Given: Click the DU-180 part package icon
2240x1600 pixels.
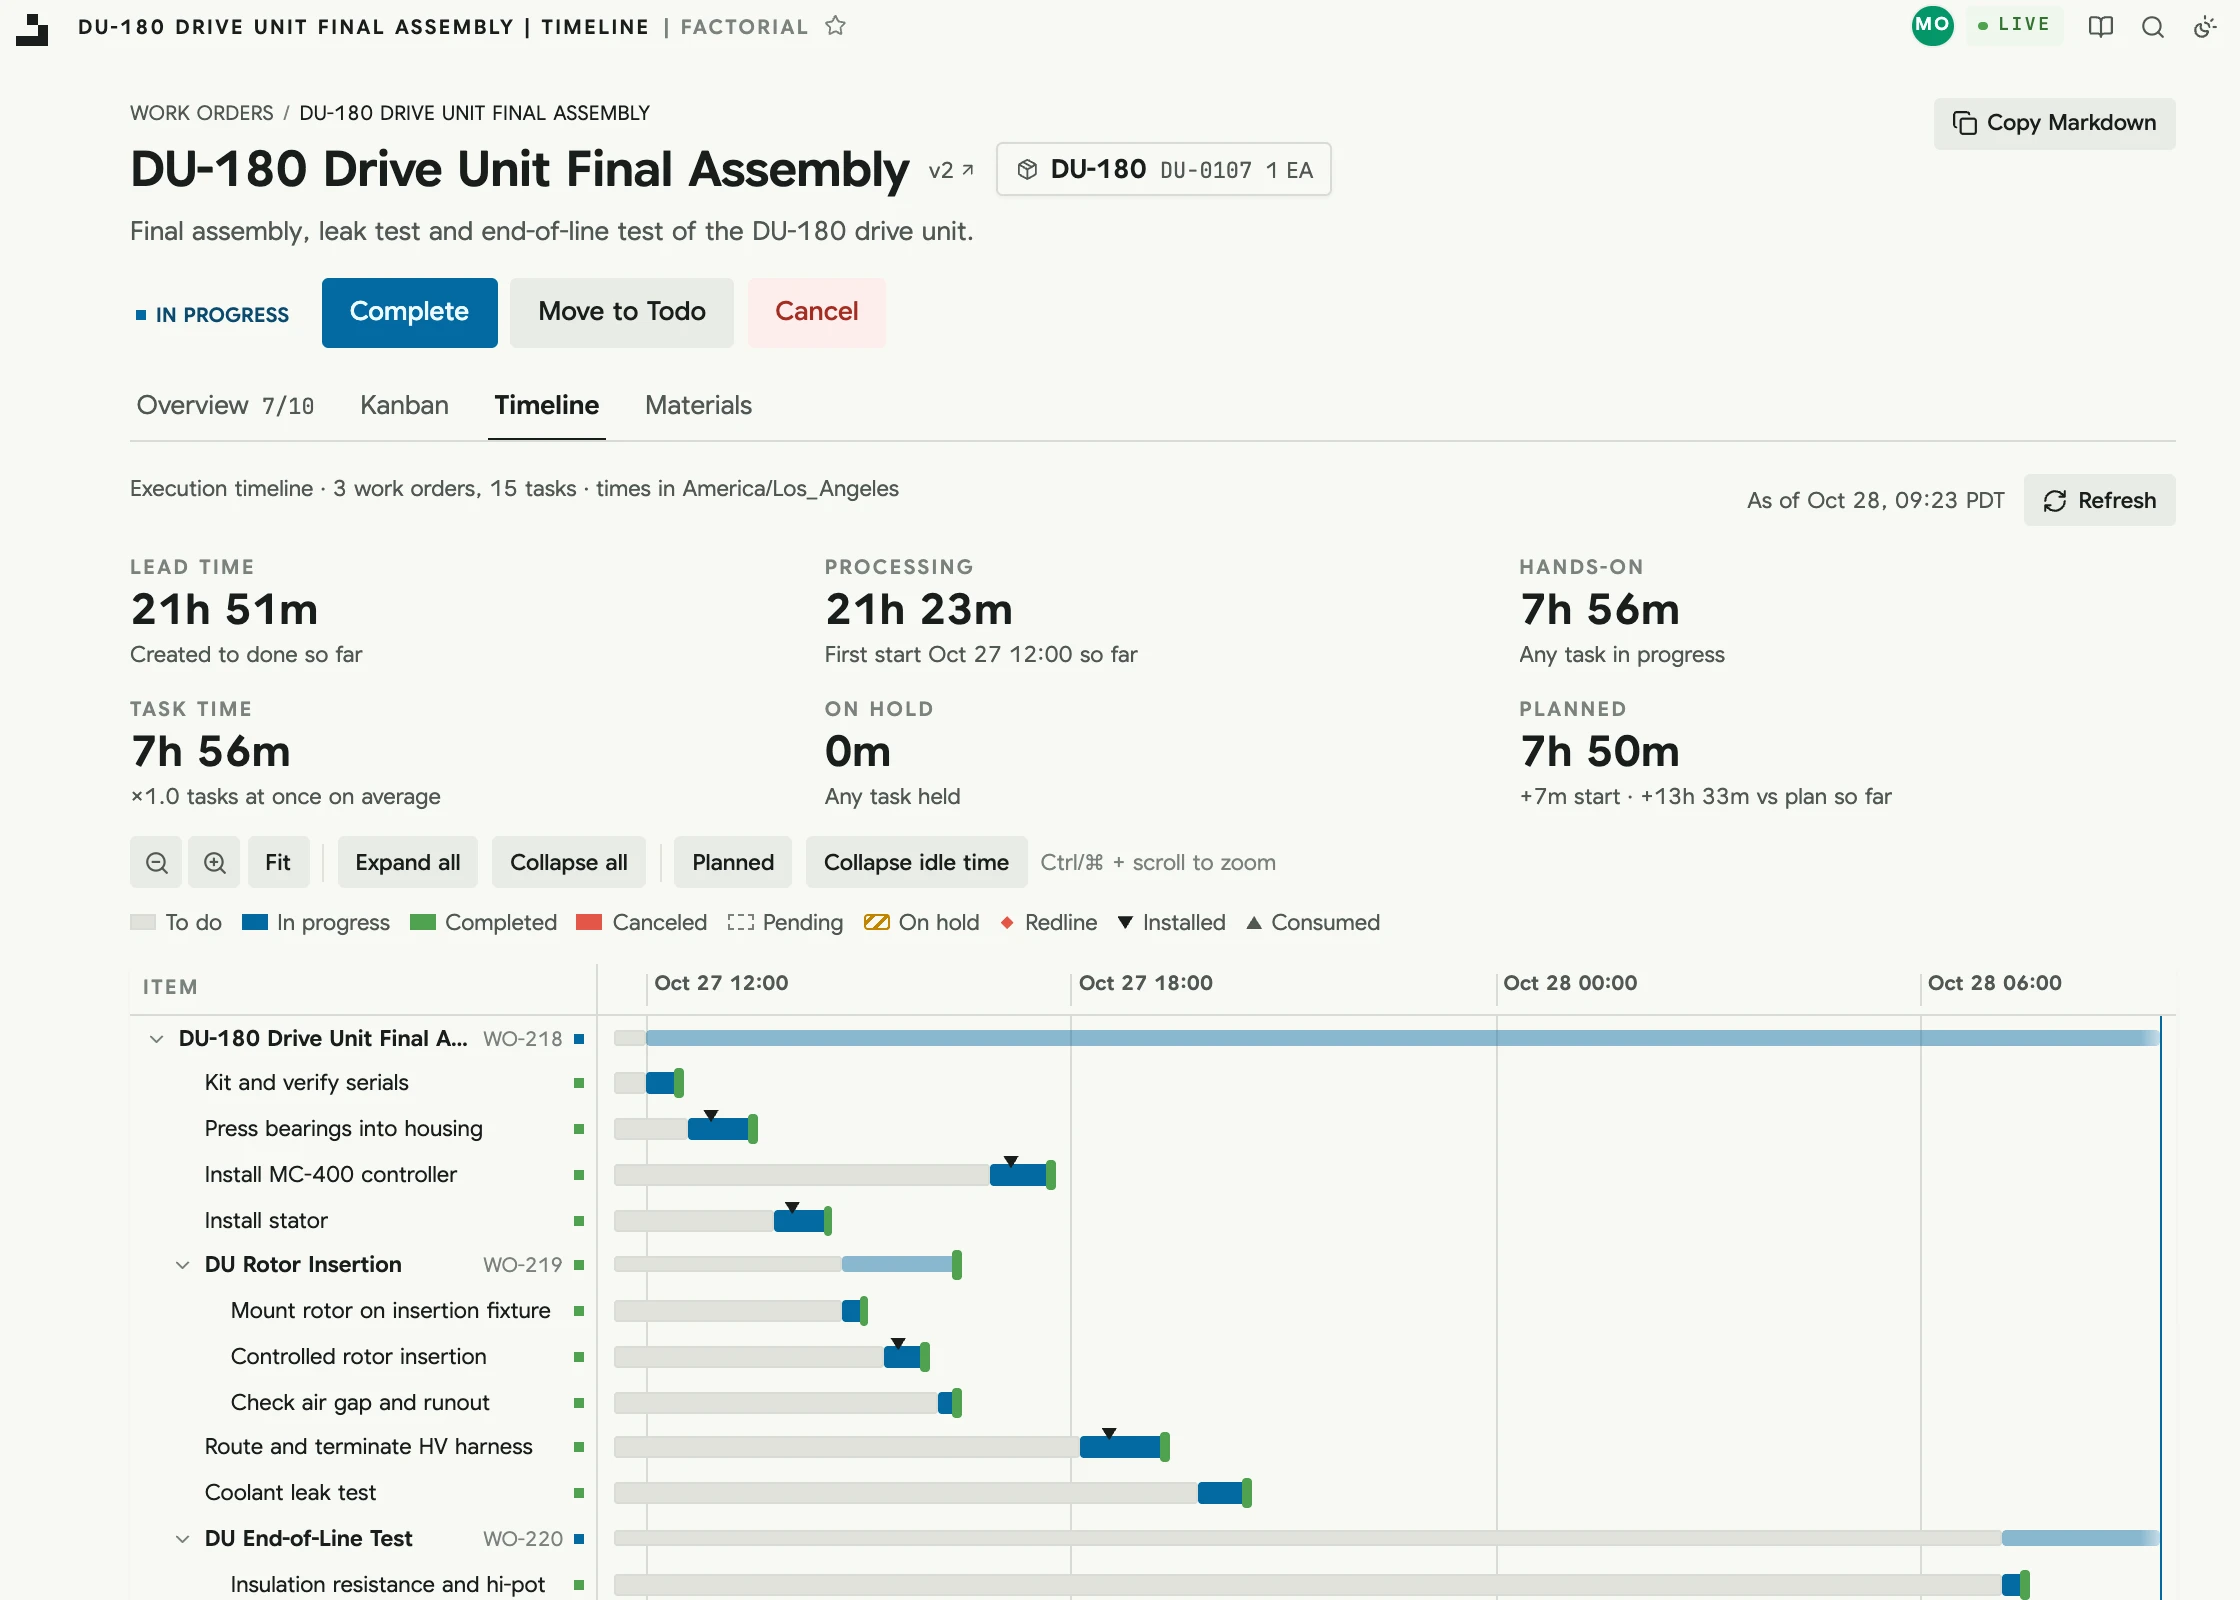Looking at the screenshot, I should click(x=1027, y=170).
